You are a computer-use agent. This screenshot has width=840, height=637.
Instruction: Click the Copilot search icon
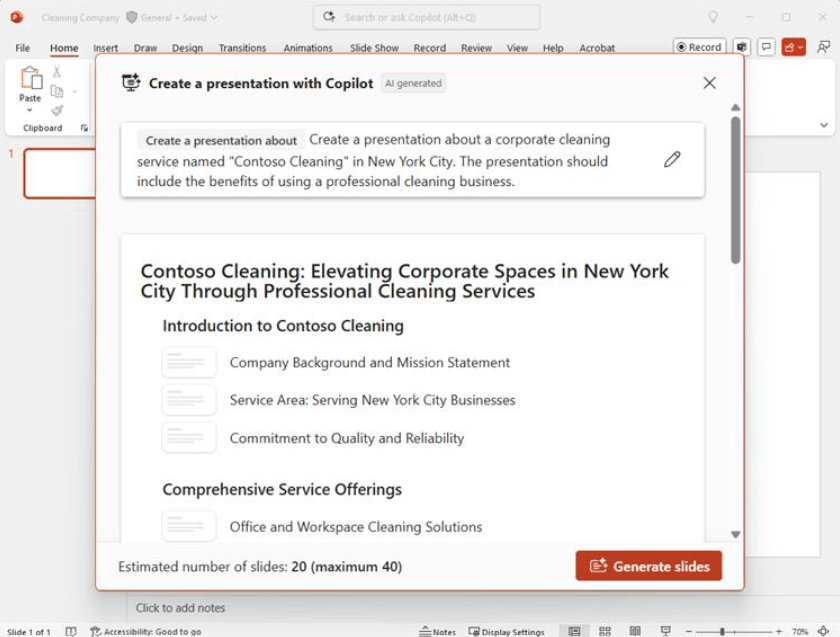(x=329, y=17)
